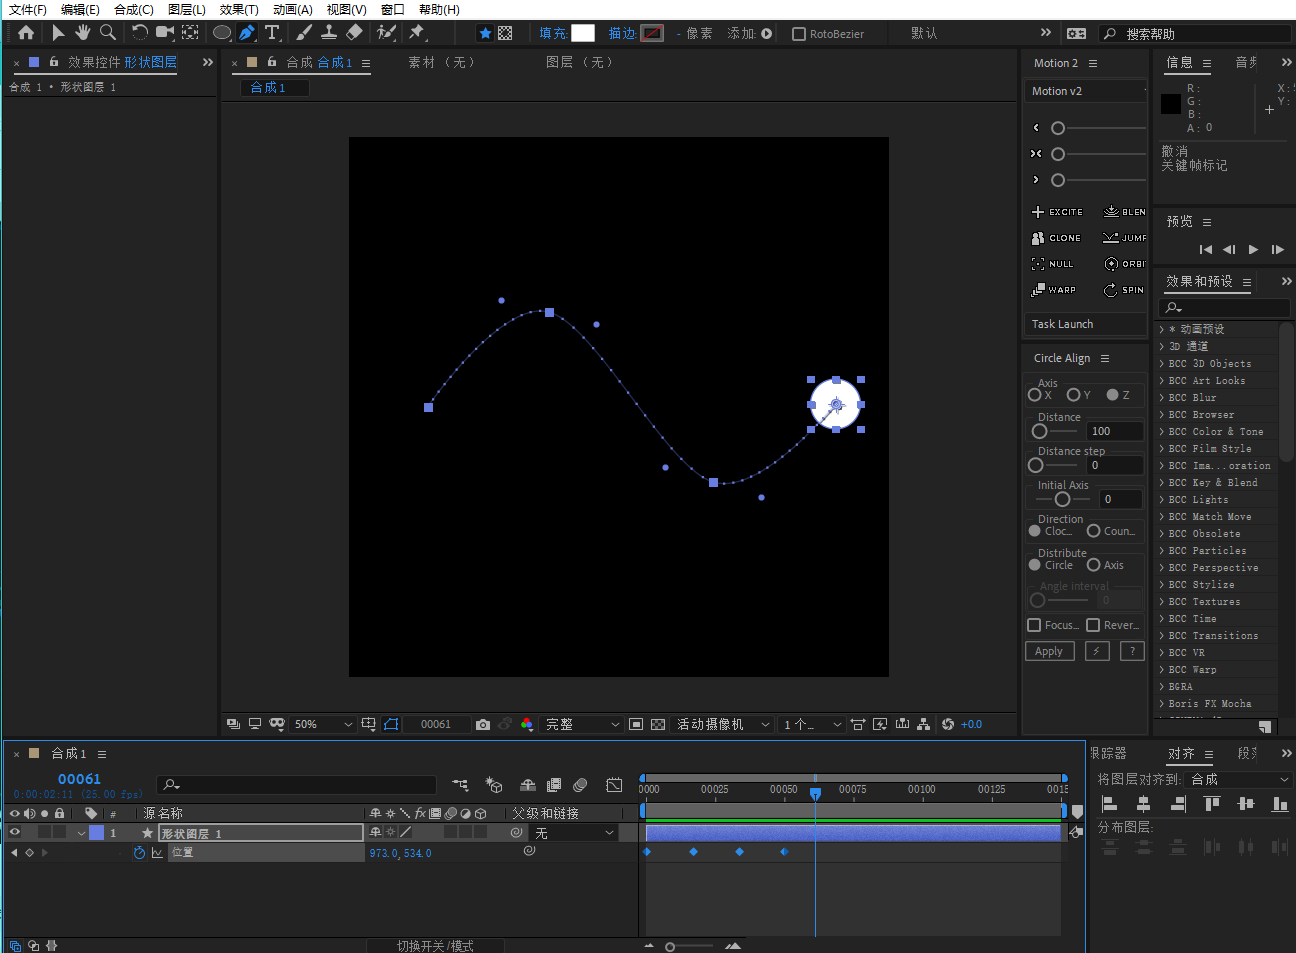
Task: Click the SPIN tool in Motion 2
Action: coord(1124,290)
